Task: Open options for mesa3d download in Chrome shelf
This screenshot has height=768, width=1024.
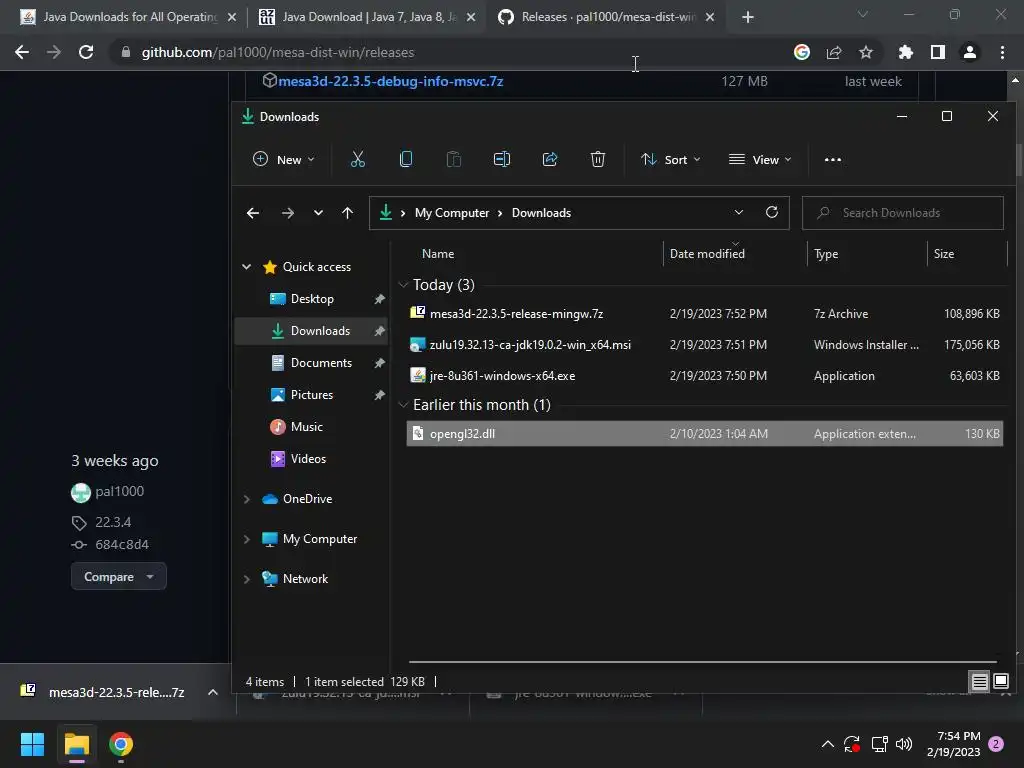Action: [x=212, y=692]
